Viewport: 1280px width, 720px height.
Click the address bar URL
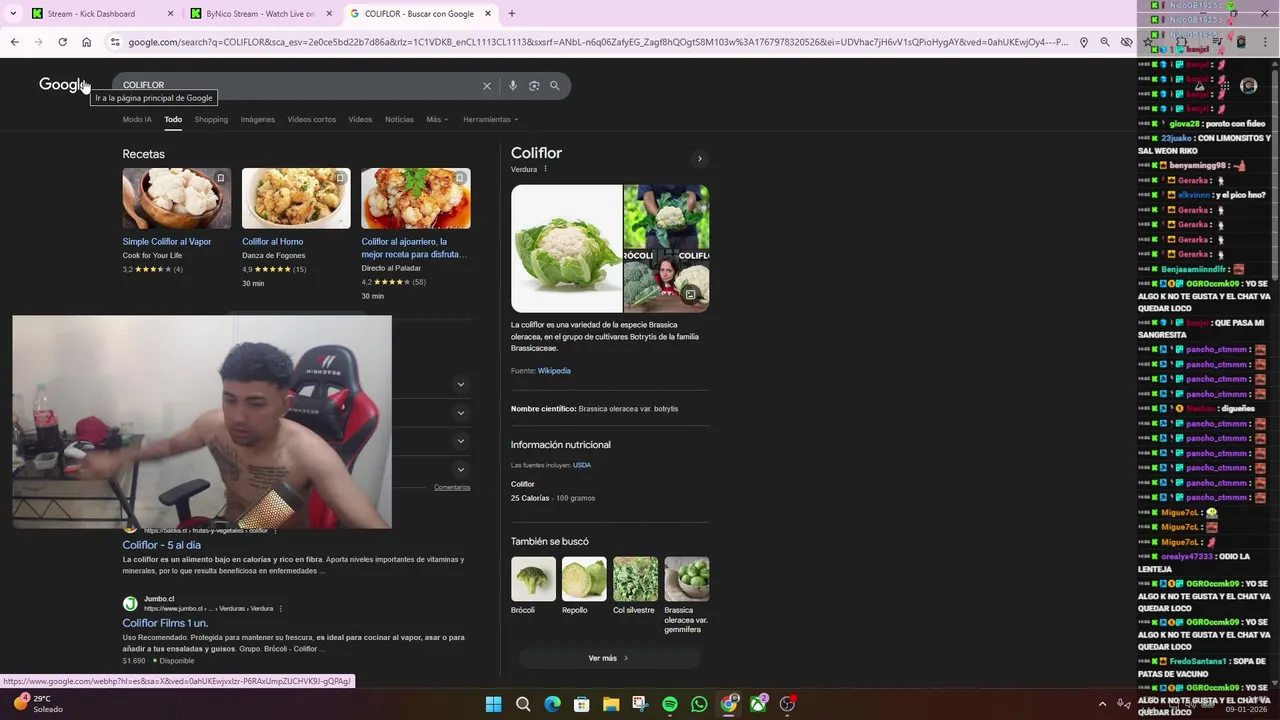(x=598, y=42)
